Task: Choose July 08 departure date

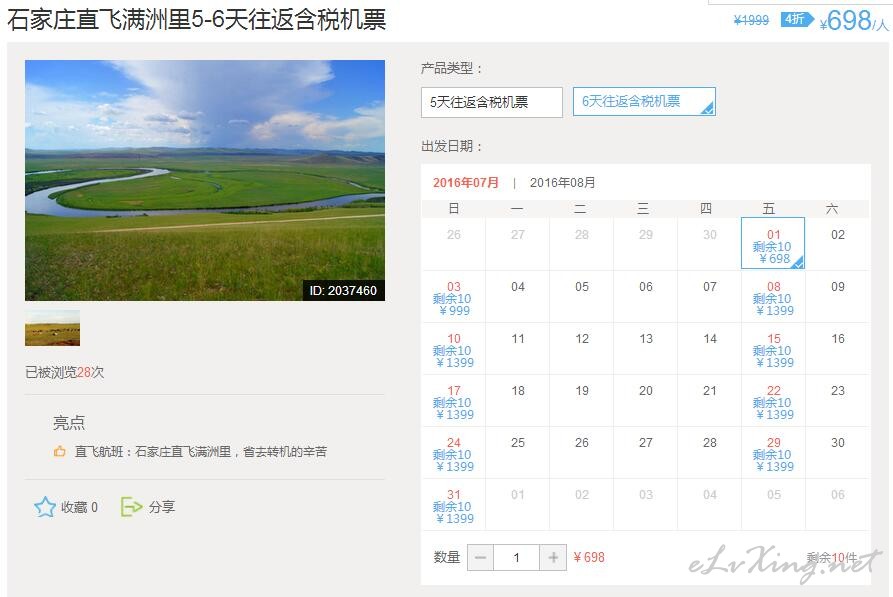Action: point(773,298)
